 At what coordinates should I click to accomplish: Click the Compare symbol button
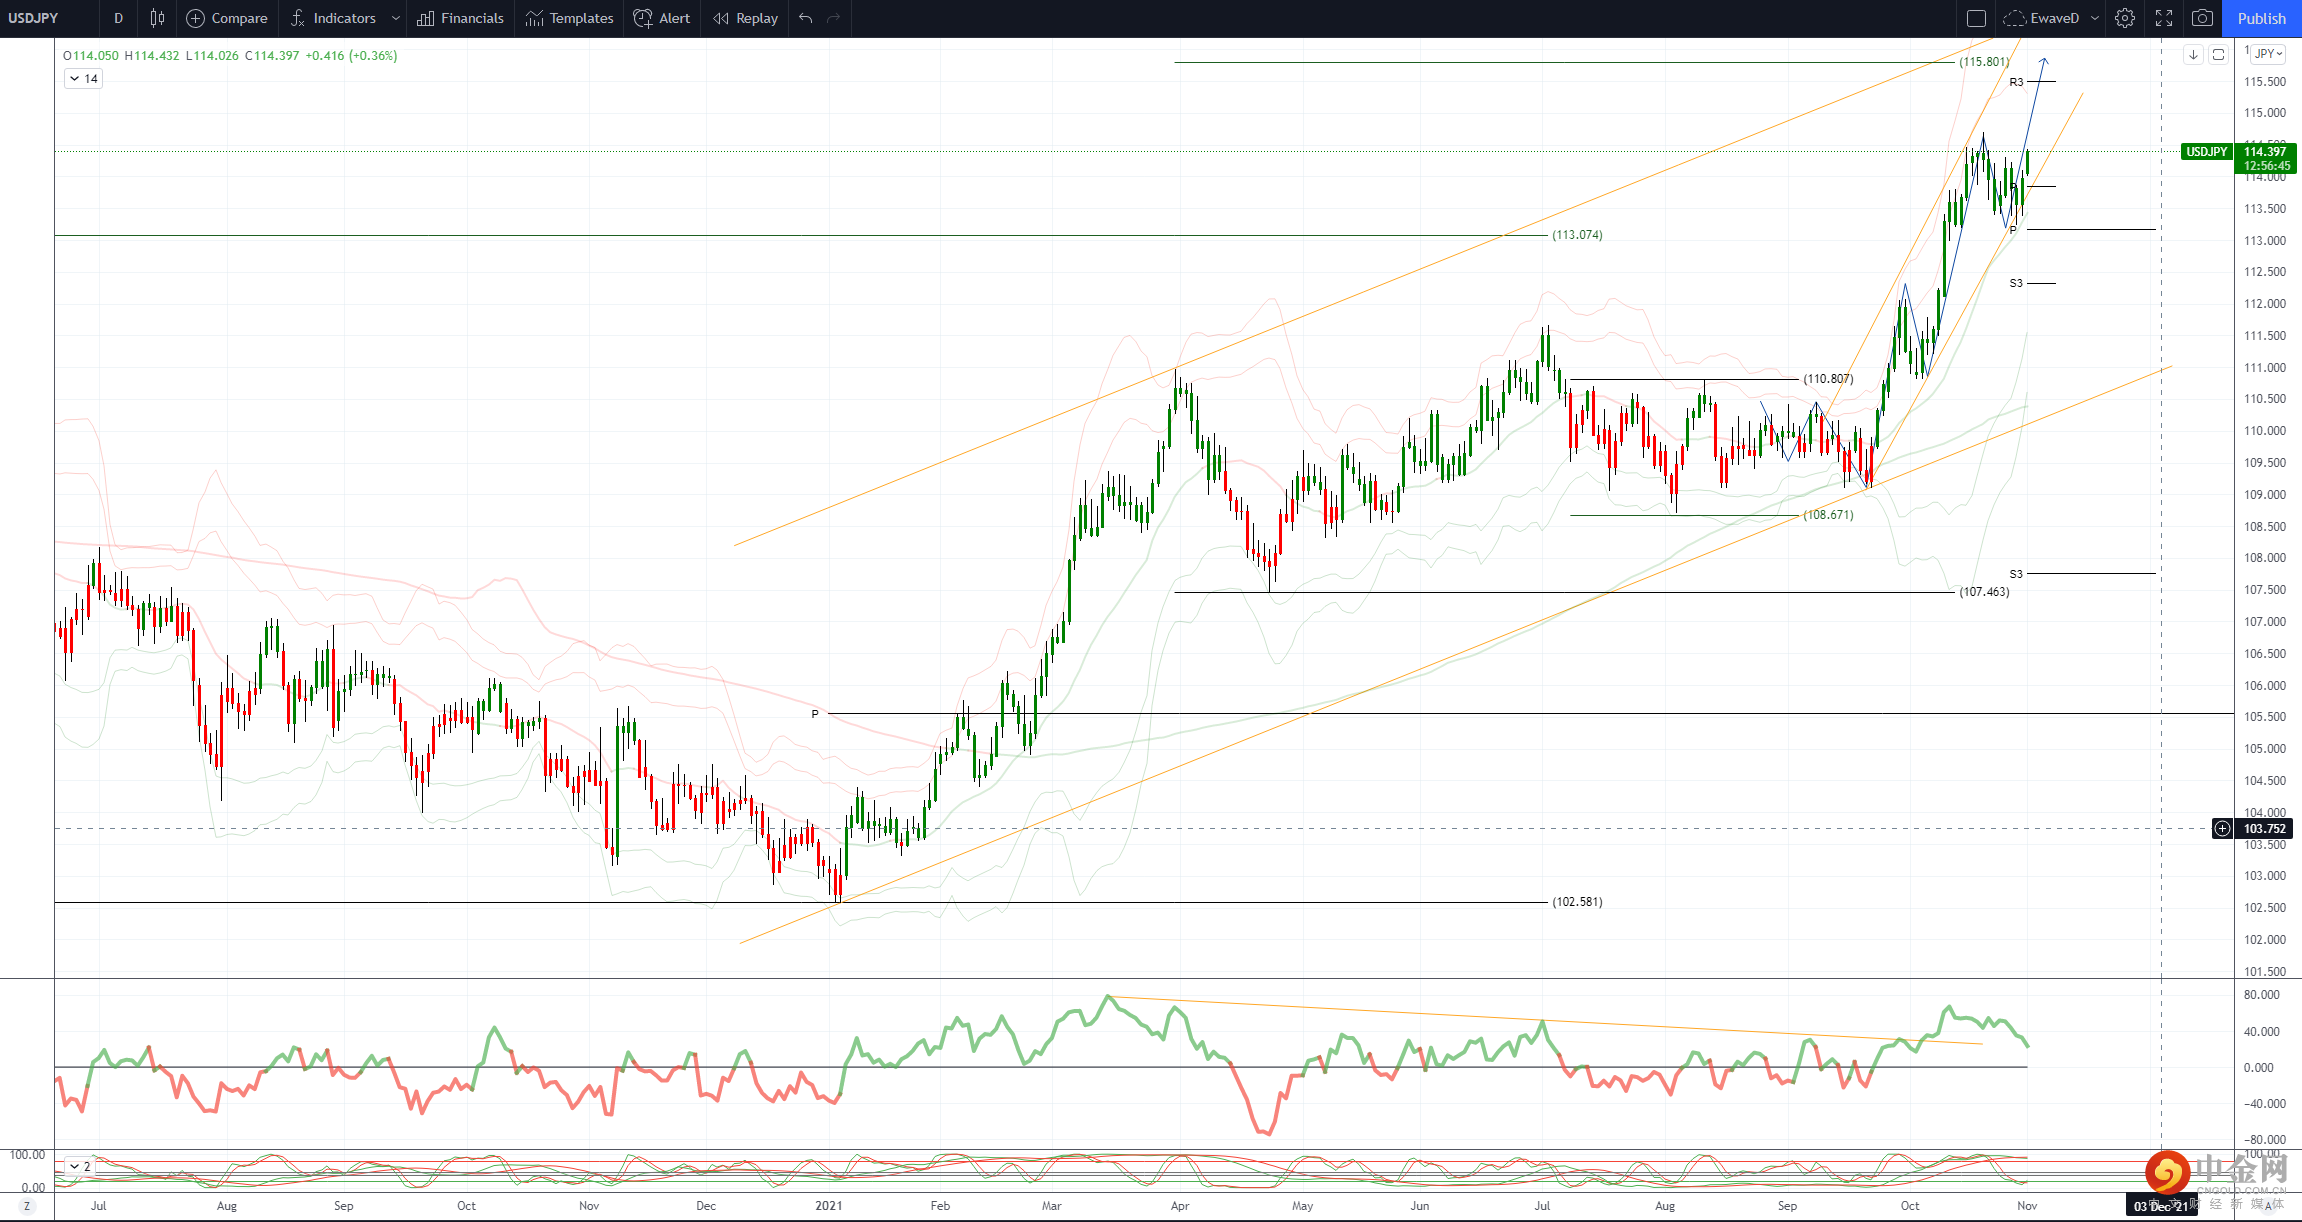(x=227, y=18)
